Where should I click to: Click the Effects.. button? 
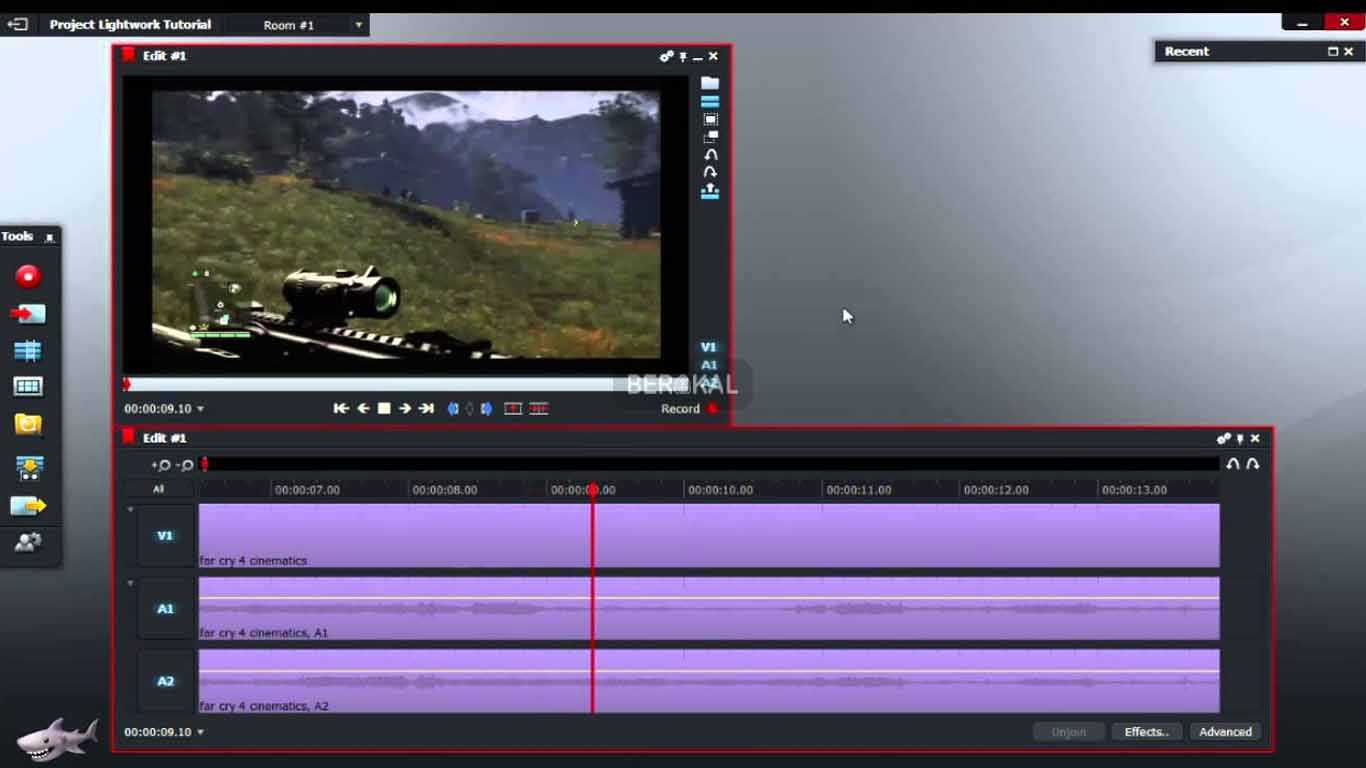(x=1146, y=732)
